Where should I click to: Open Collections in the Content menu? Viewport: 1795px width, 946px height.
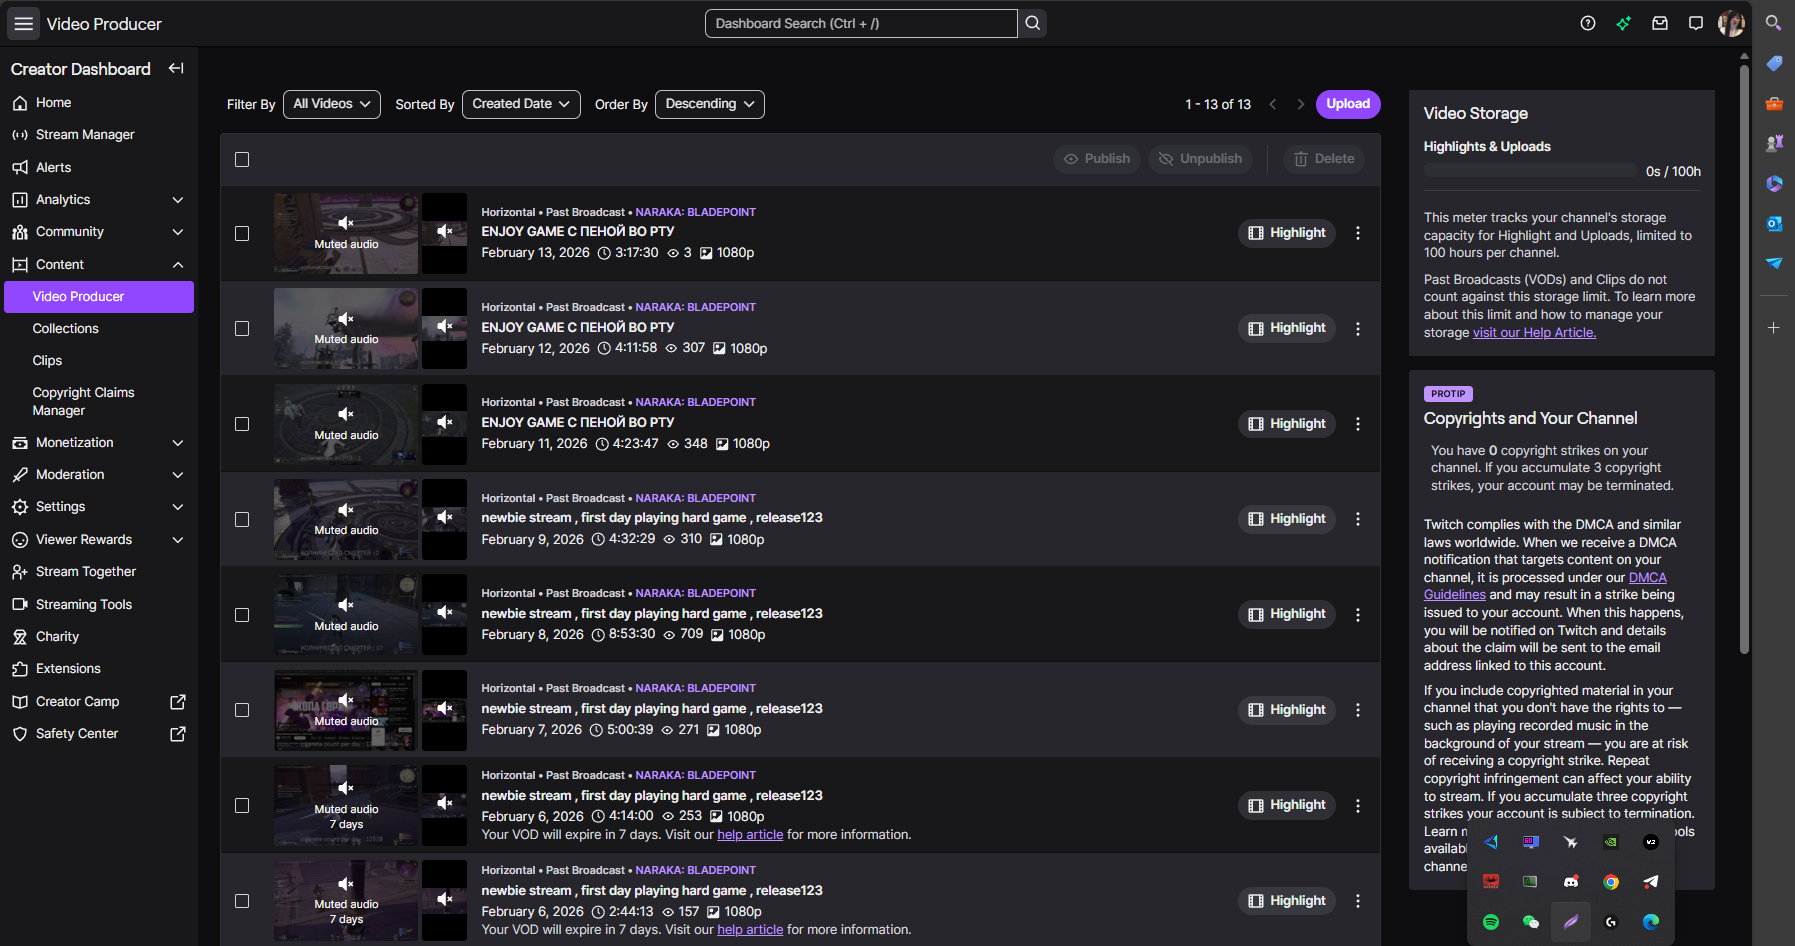pyautogui.click(x=66, y=329)
